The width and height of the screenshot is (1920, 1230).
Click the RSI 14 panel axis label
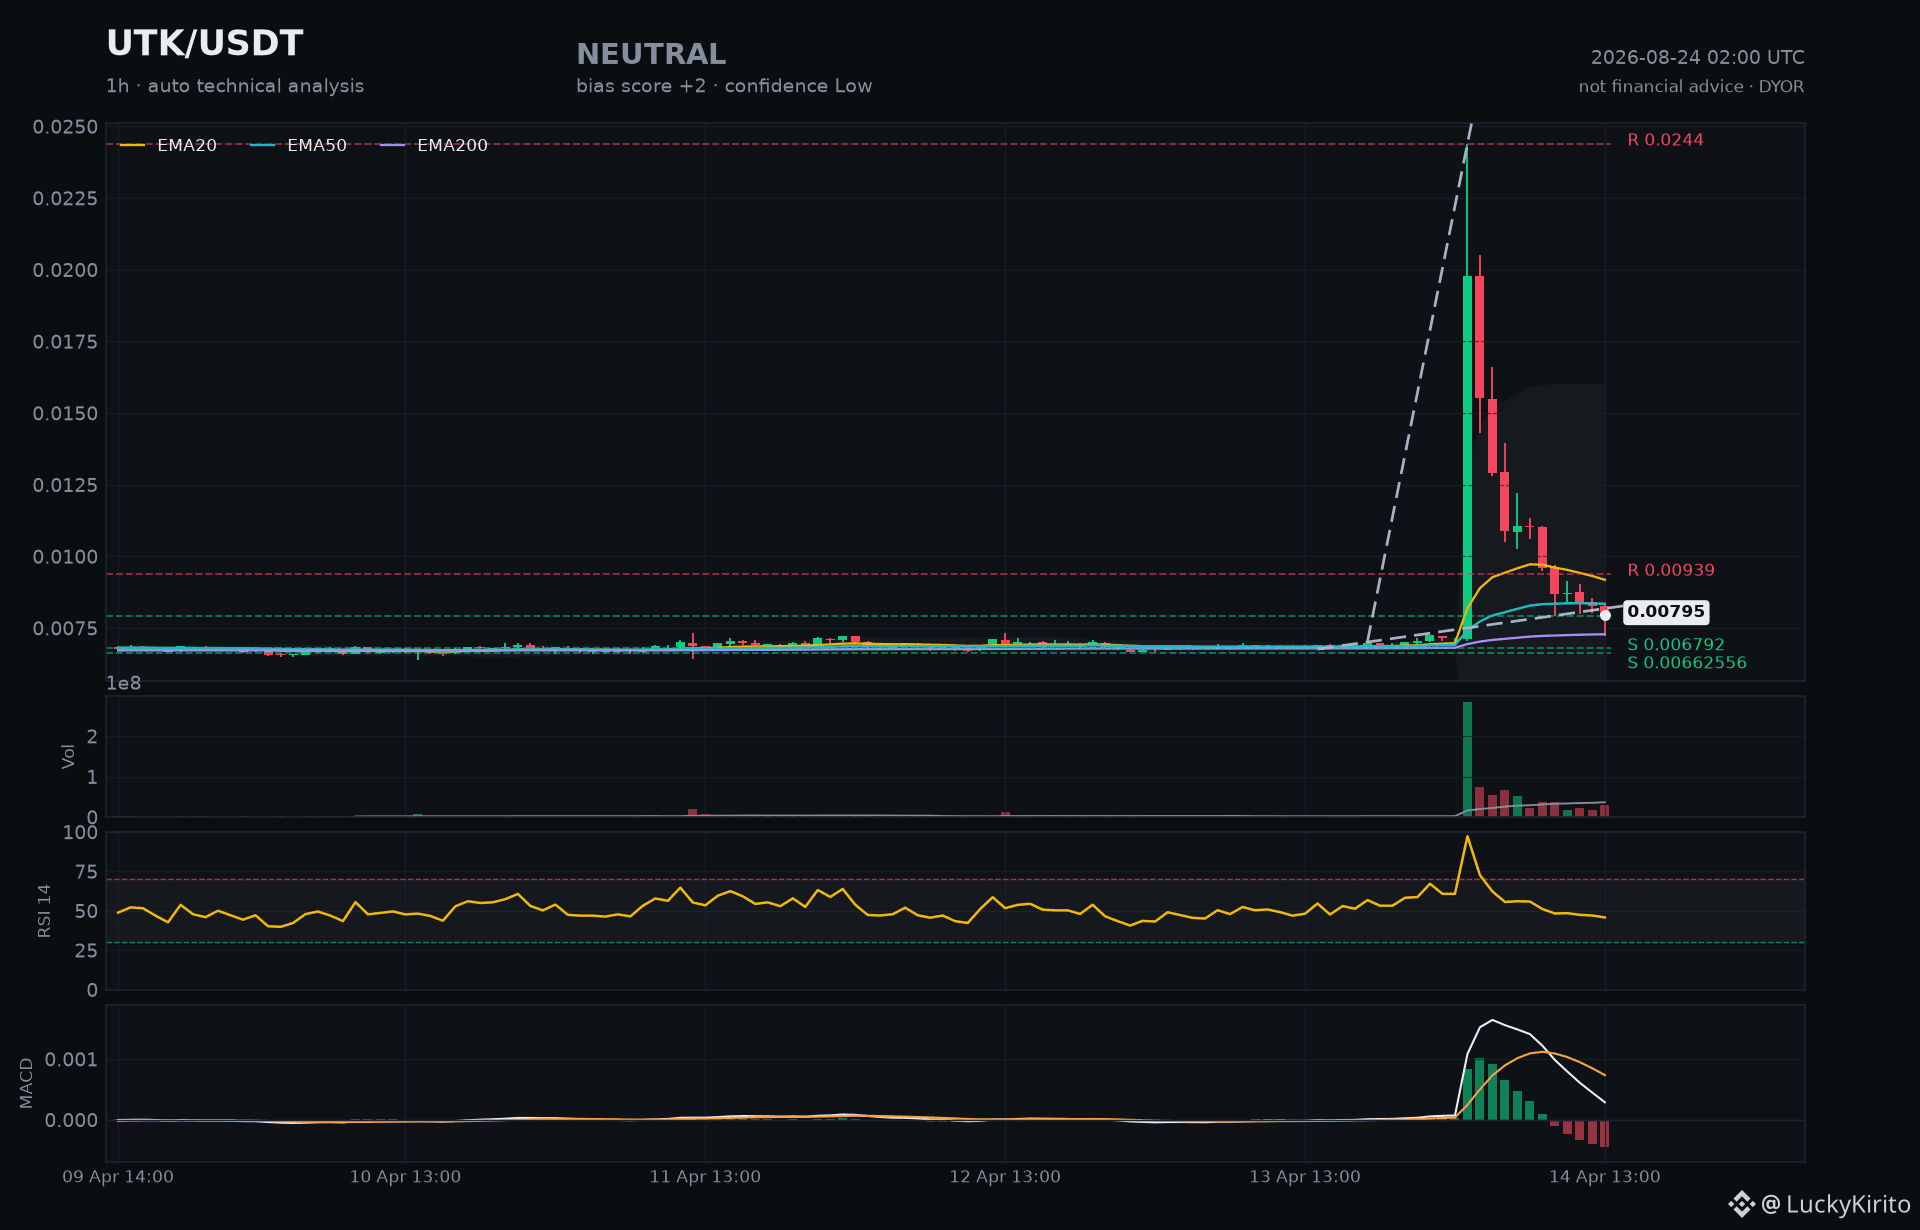[44, 911]
